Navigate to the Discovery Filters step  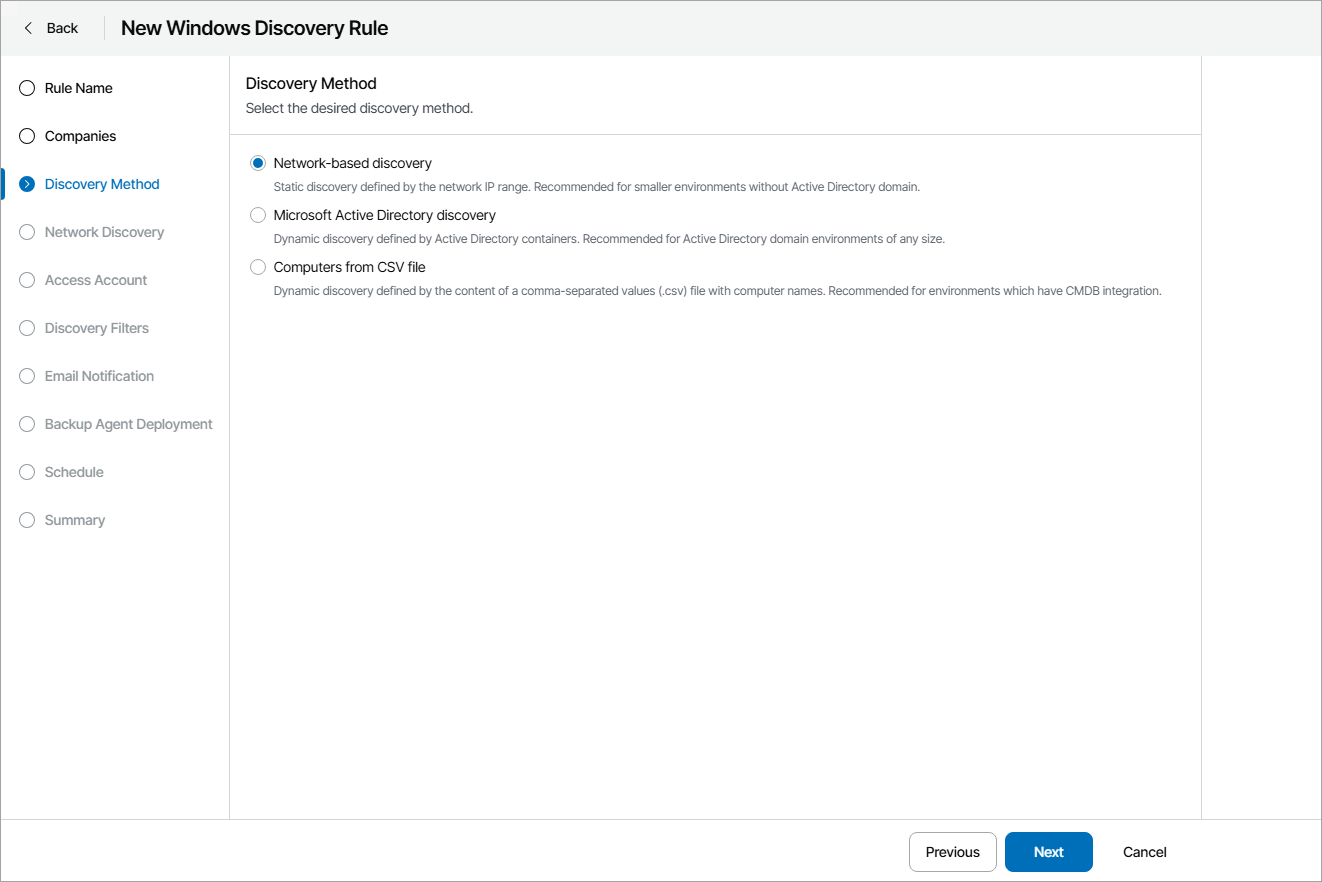click(x=96, y=328)
